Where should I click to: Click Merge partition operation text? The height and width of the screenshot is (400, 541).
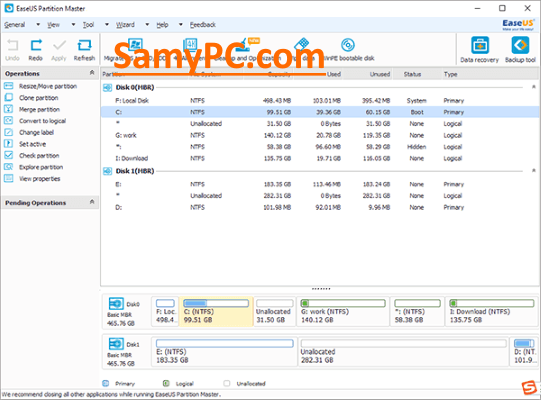coord(39,109)
